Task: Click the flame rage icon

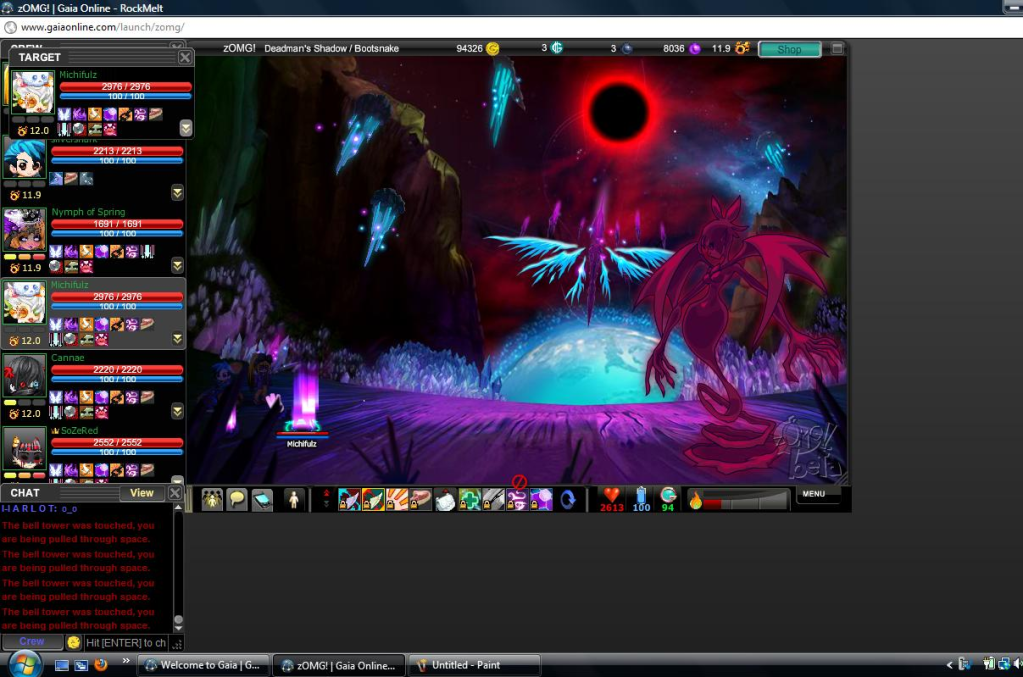Action: [695, 500]
